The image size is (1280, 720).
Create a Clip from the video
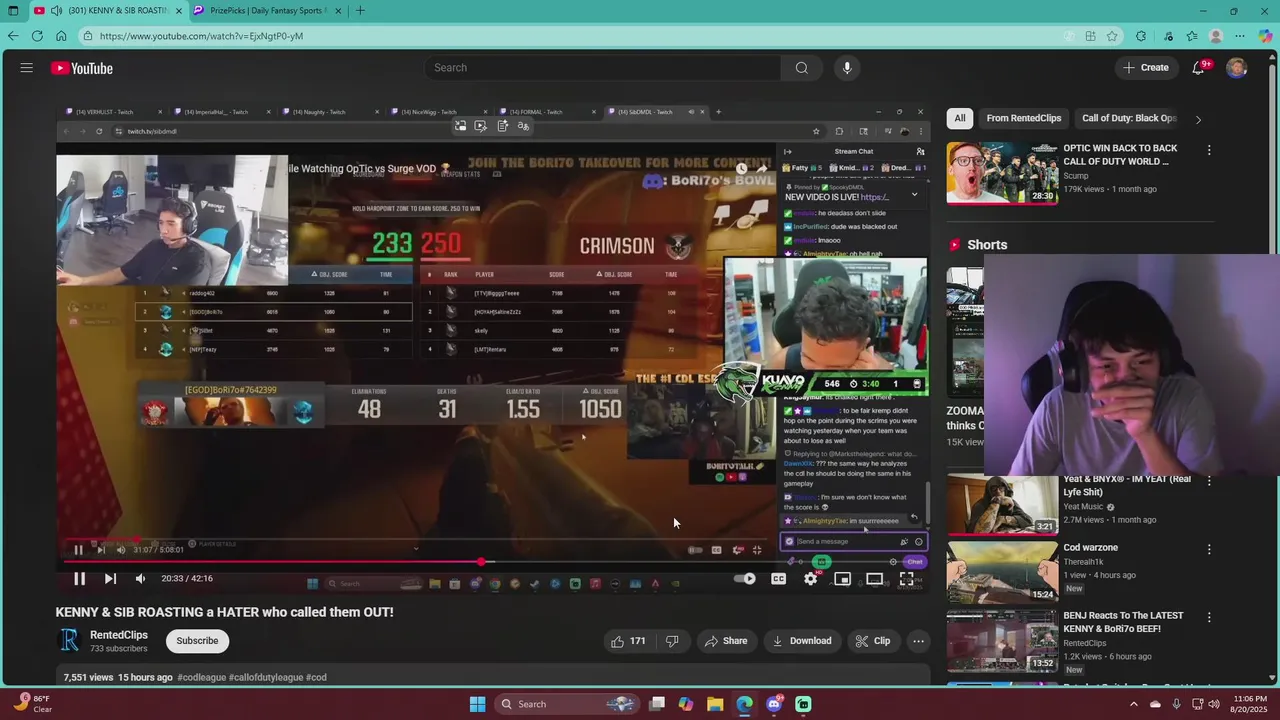(x=873, y=641)
